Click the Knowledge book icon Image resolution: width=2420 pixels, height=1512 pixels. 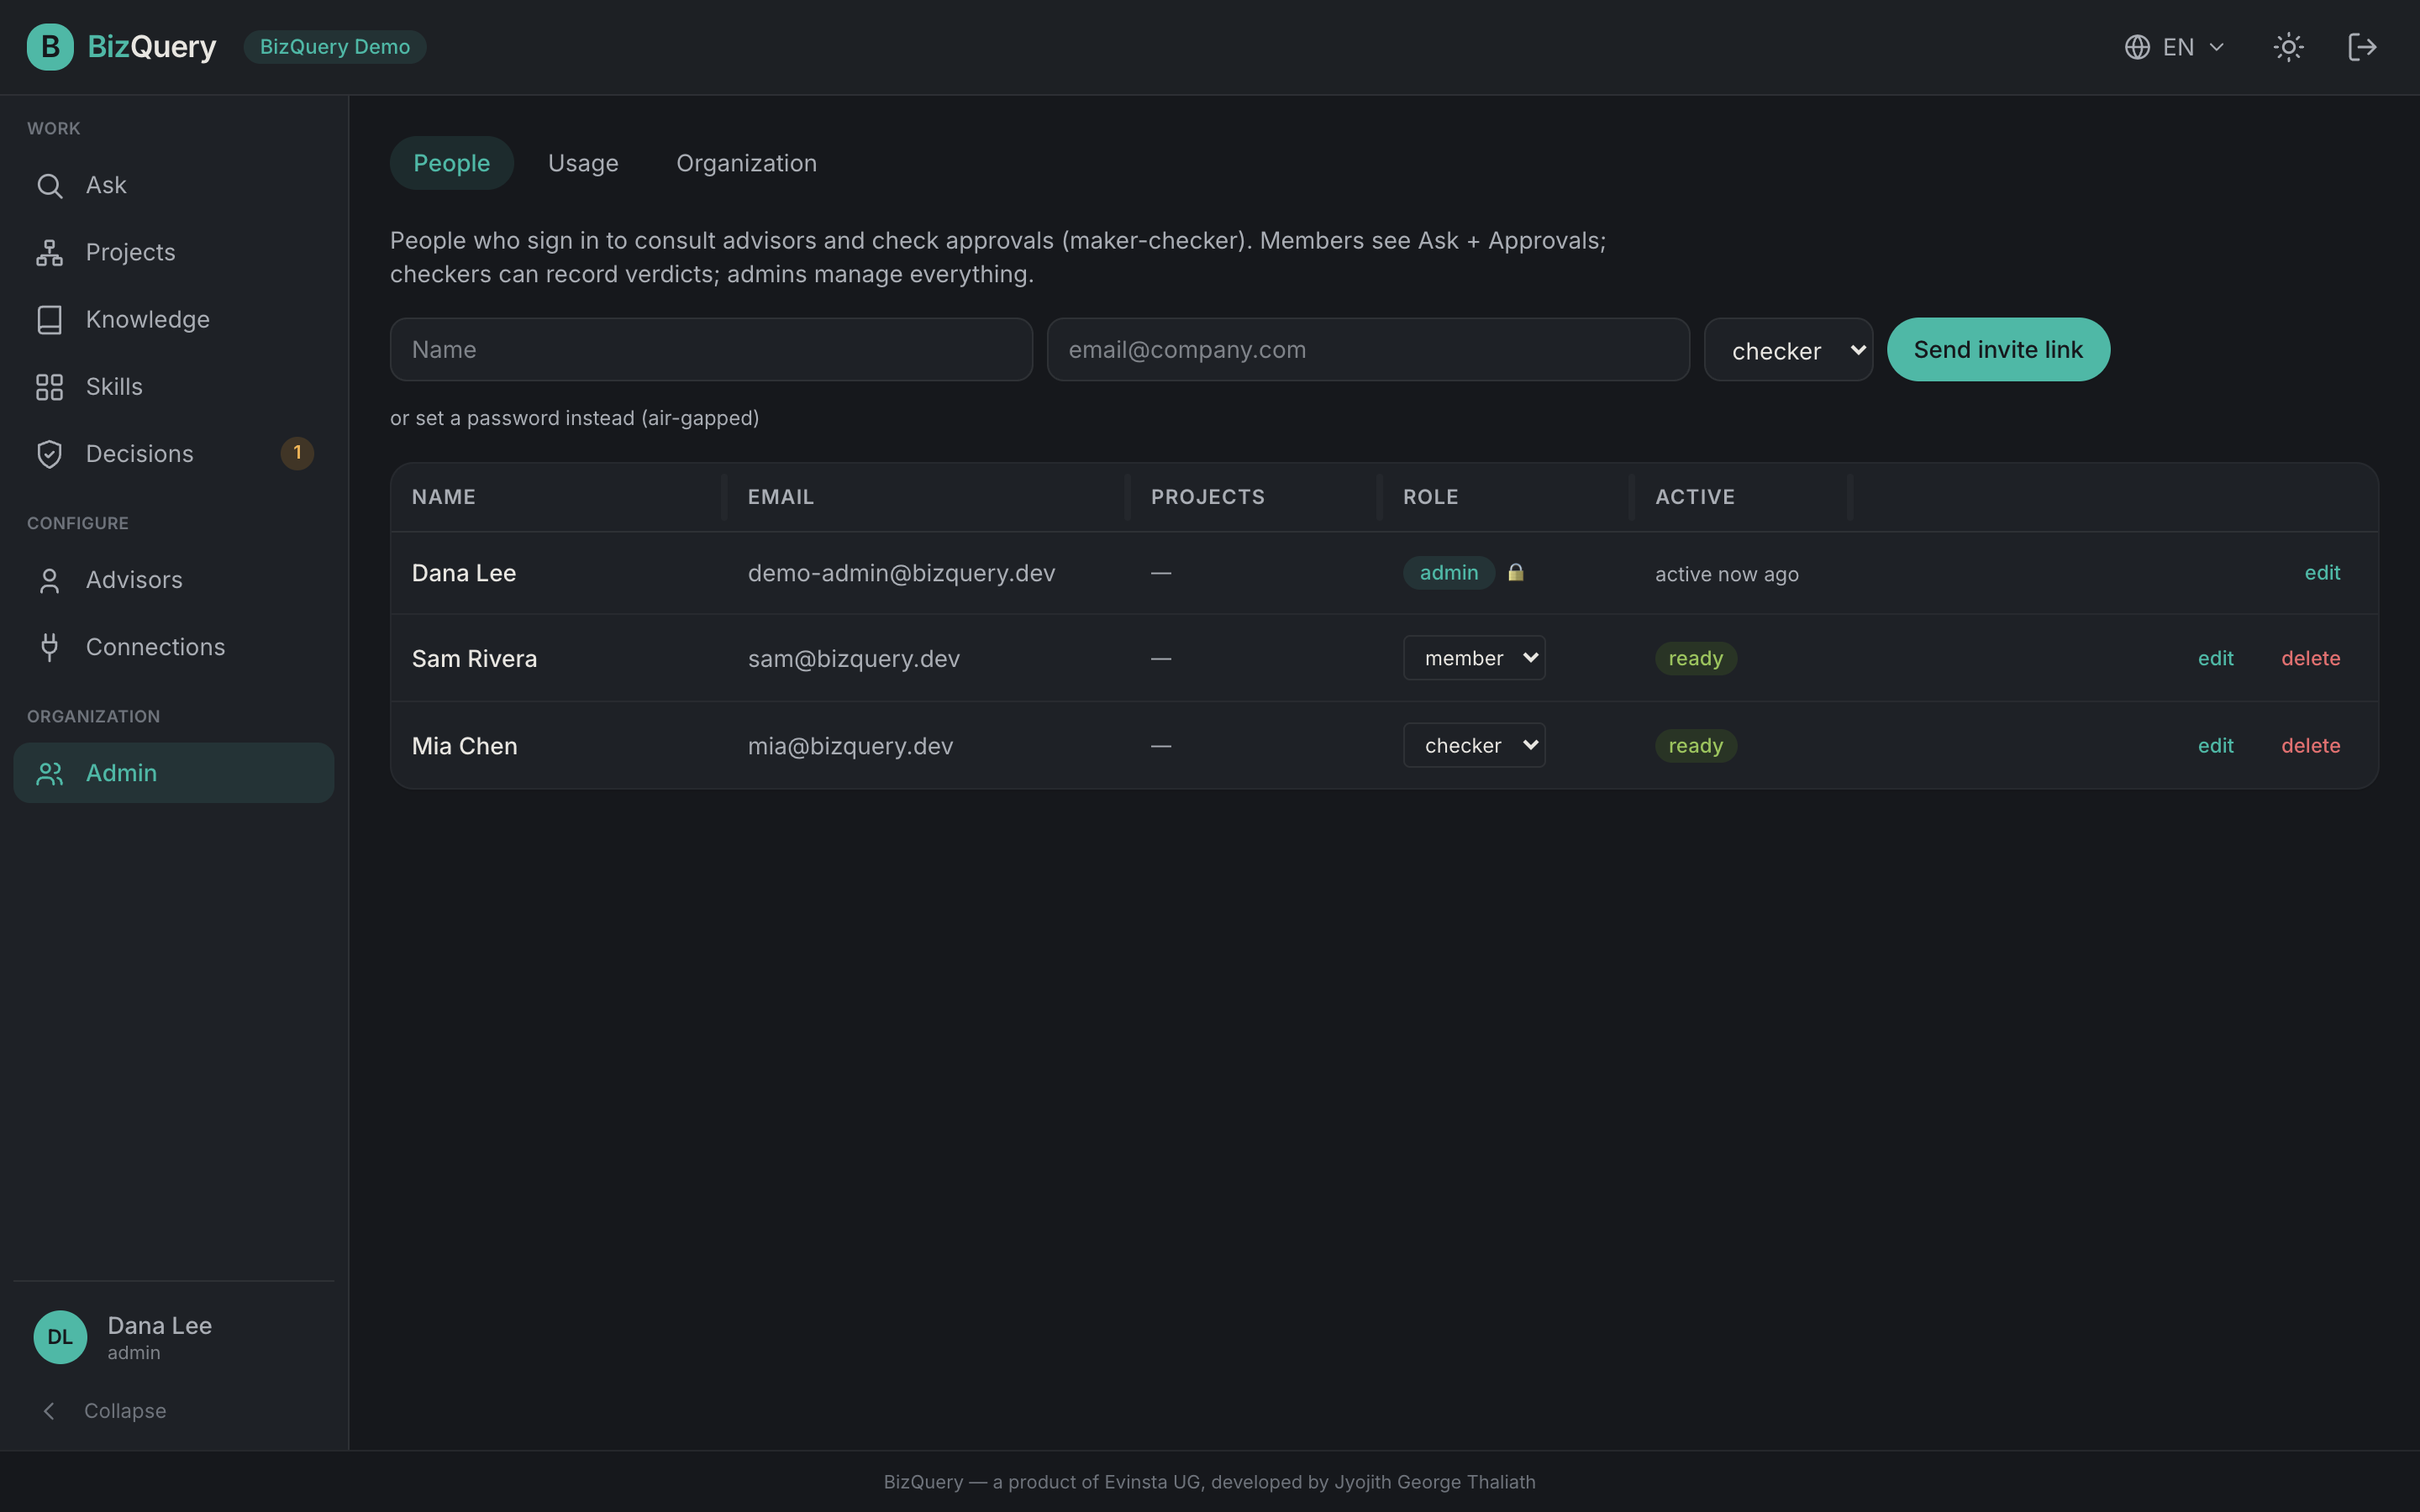click(x=49, y=320)
